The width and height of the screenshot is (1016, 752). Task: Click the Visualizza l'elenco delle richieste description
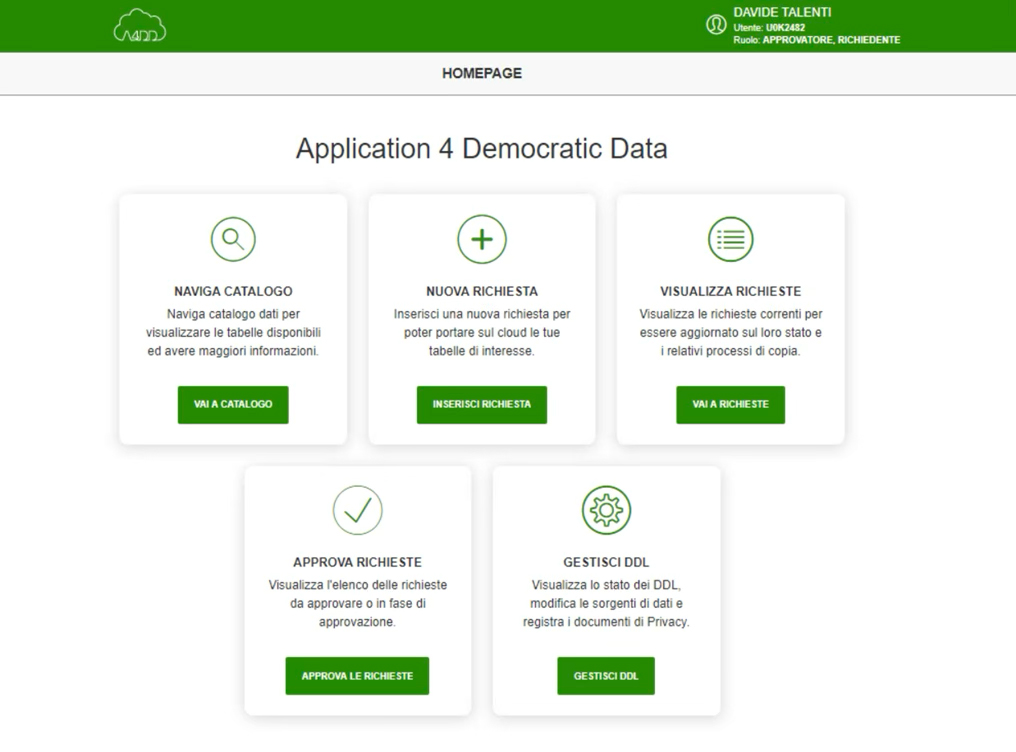click(357, 603)
